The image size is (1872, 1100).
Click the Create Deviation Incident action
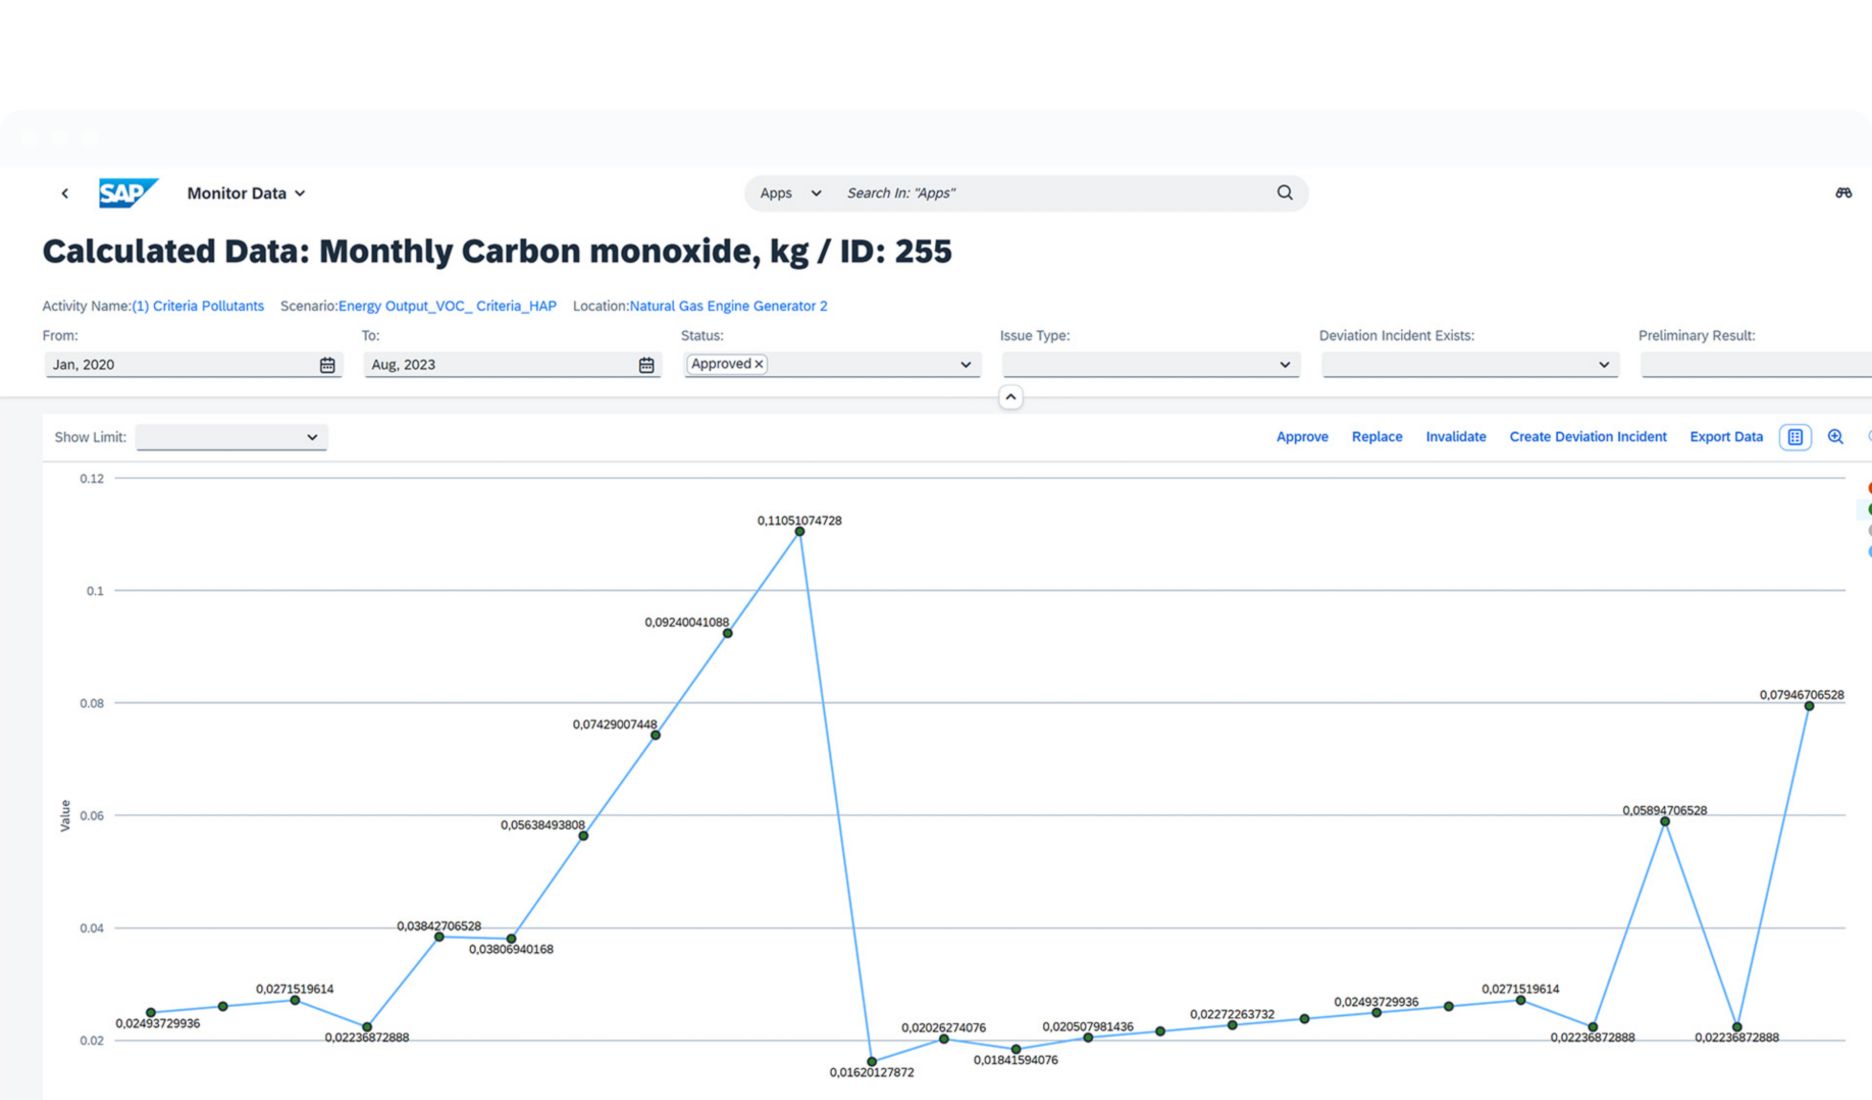pyautogui.click(x=1588, y=436)
